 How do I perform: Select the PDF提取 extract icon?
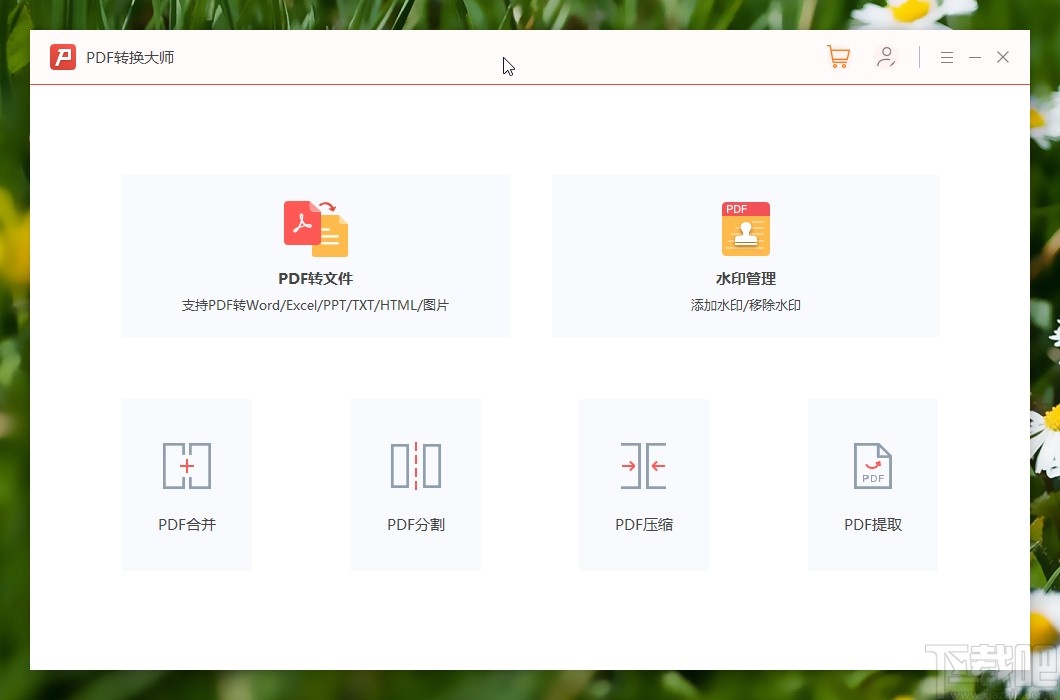[x=872, y=465]
